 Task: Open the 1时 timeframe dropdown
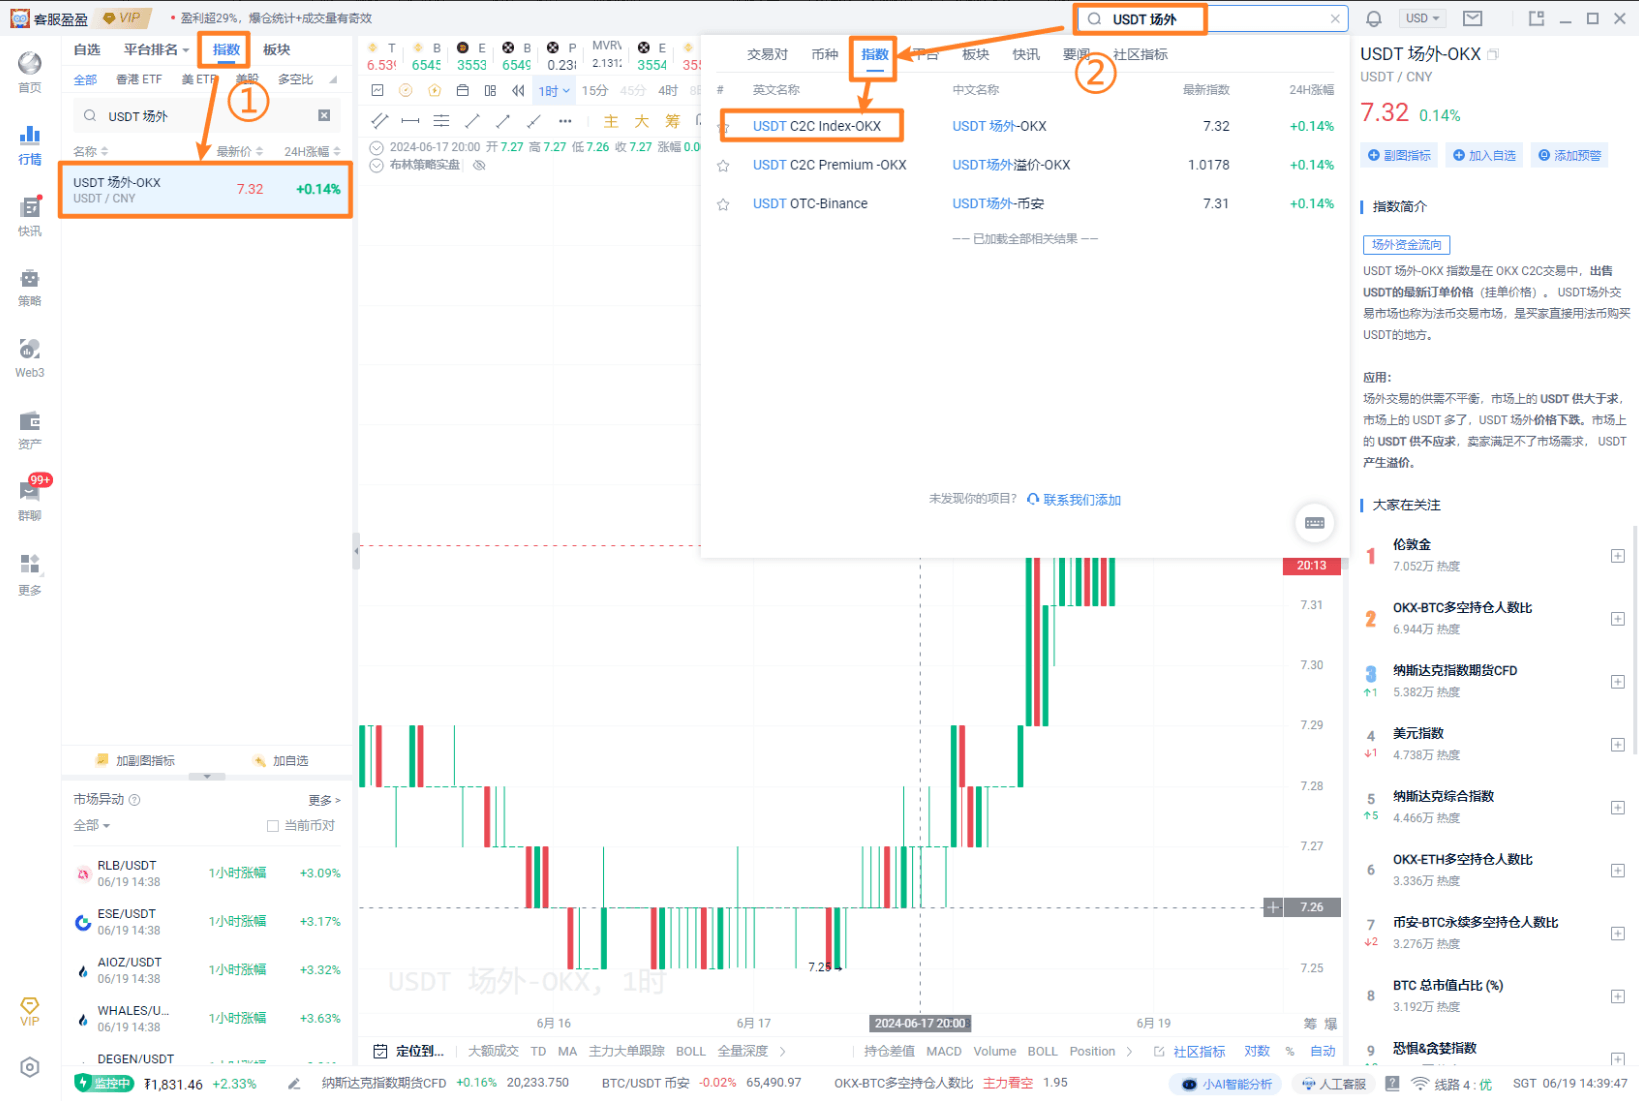pos(554,91)
